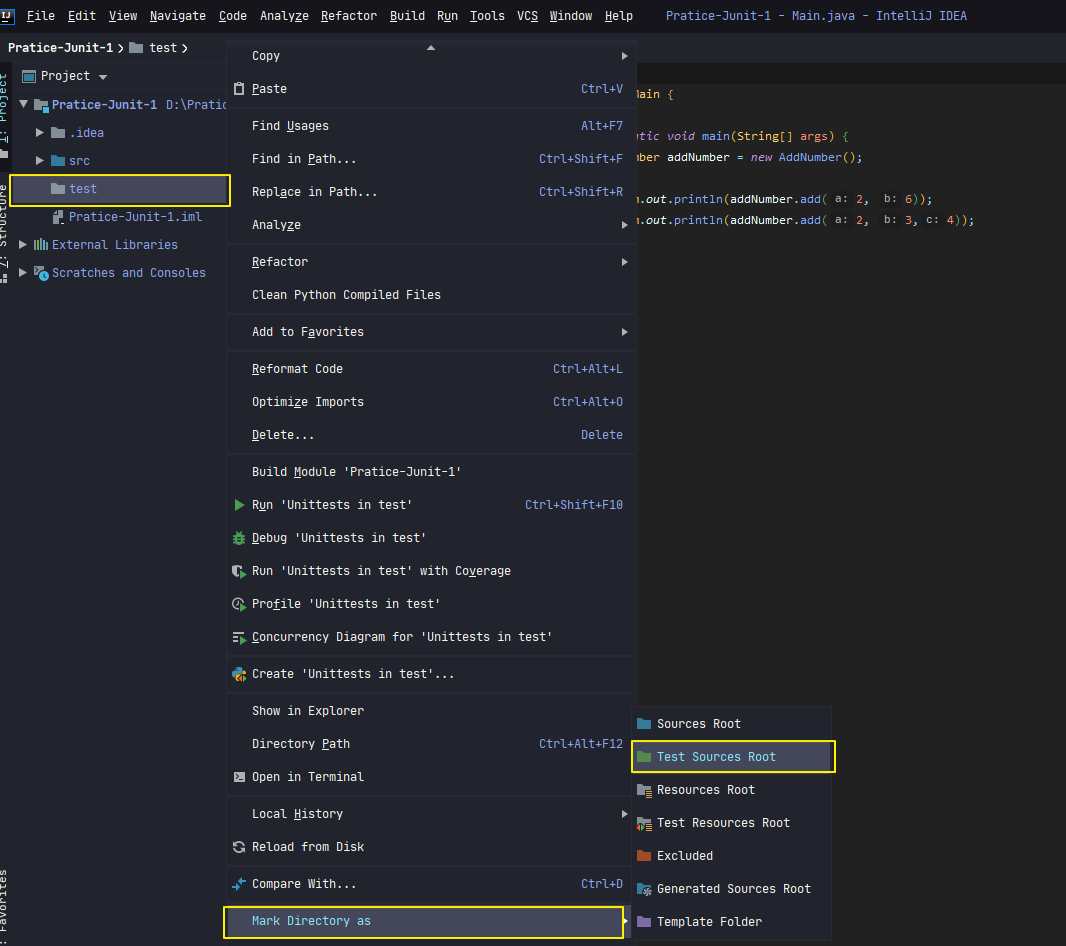Select Show in Explorer
Image resolution: width=1066 pixels, height=946 pixels.
coord(432,711)
